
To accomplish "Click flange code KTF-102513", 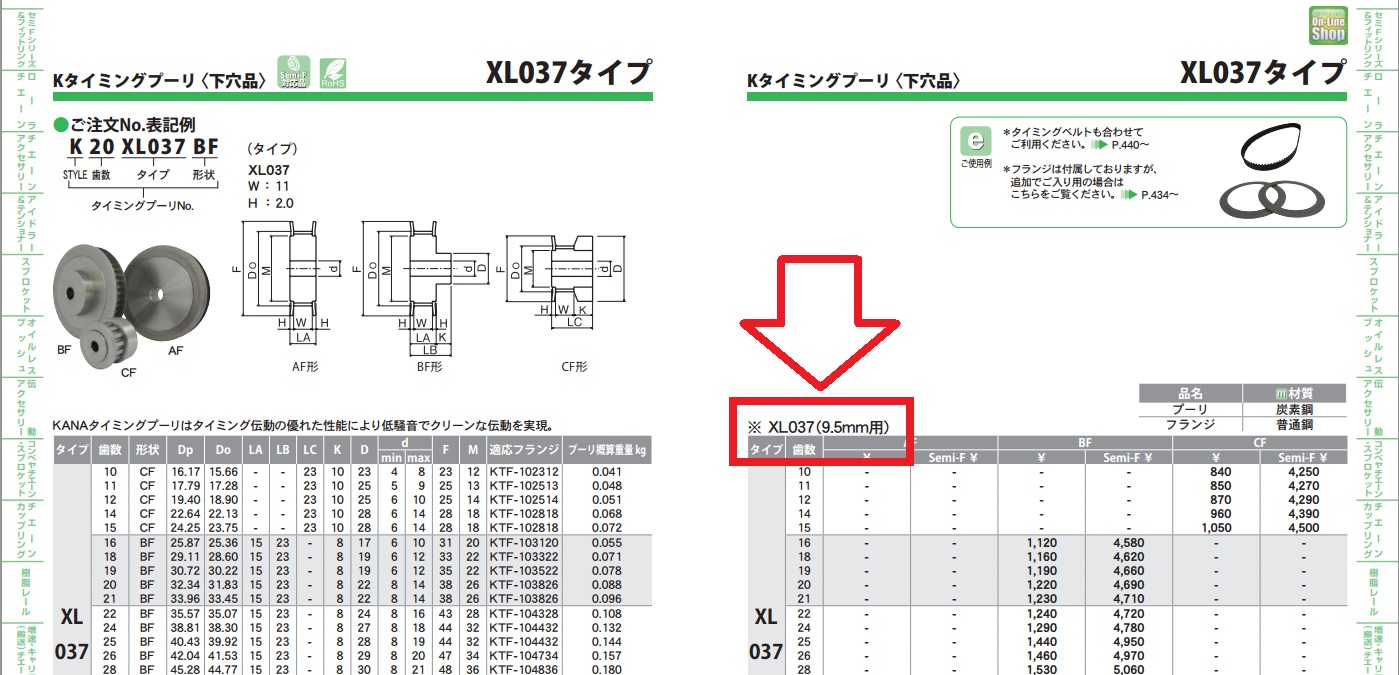I will (524, 485).
